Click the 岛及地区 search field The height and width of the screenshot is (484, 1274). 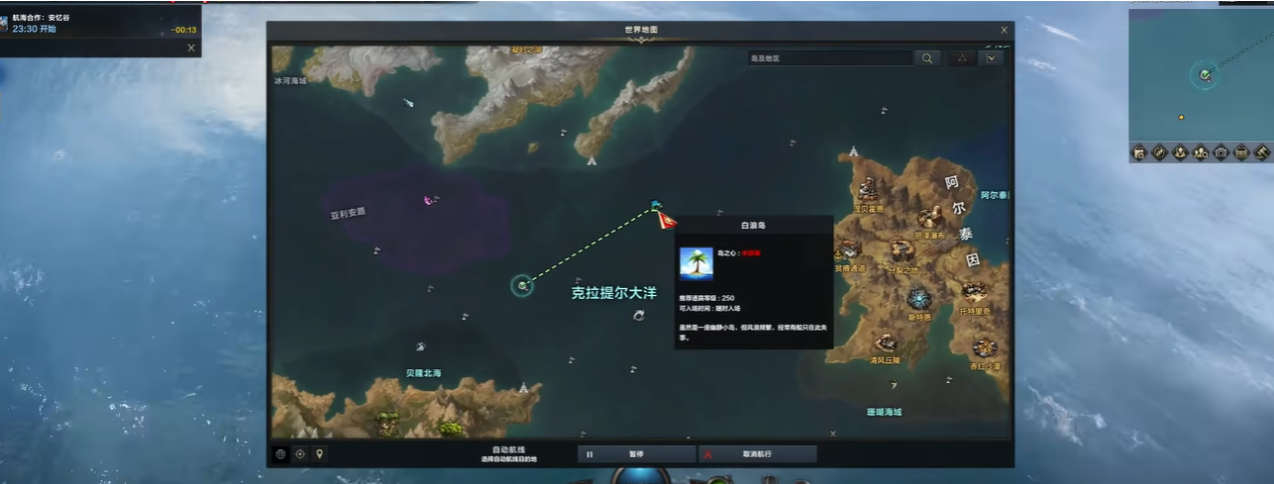pyautogui.click(x=829, y=58)
